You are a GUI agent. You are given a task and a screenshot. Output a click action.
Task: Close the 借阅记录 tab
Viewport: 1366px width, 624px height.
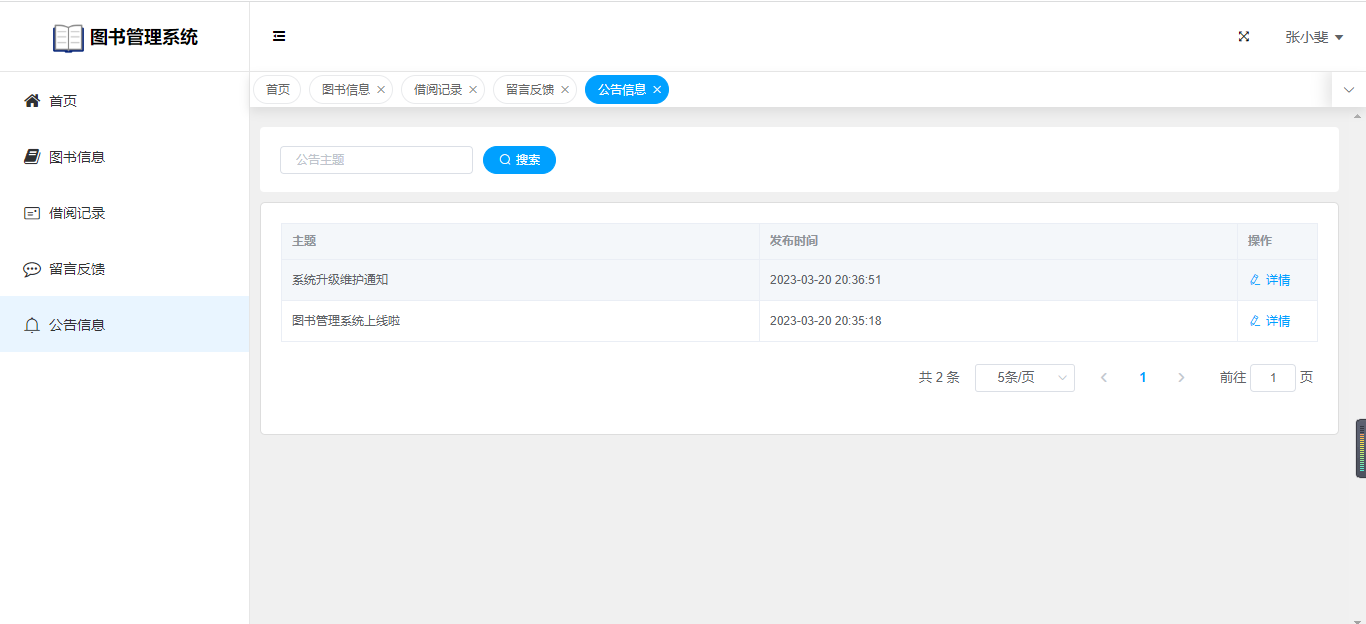pos(473,90)
